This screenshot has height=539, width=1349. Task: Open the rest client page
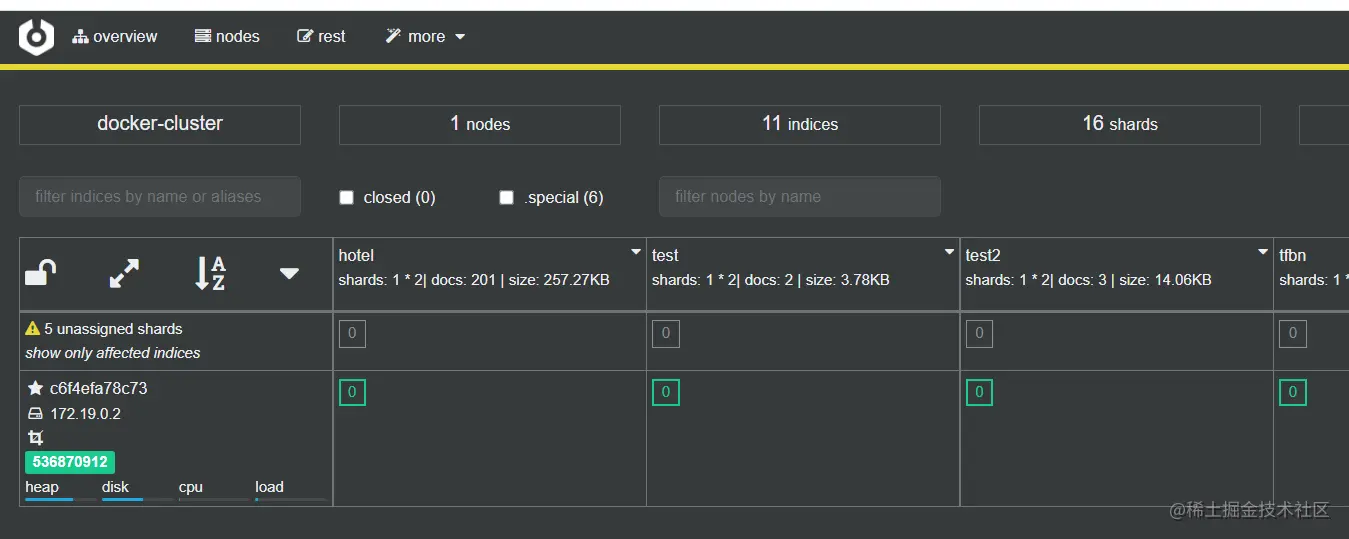pyautogui.click(x=321, y=37)
